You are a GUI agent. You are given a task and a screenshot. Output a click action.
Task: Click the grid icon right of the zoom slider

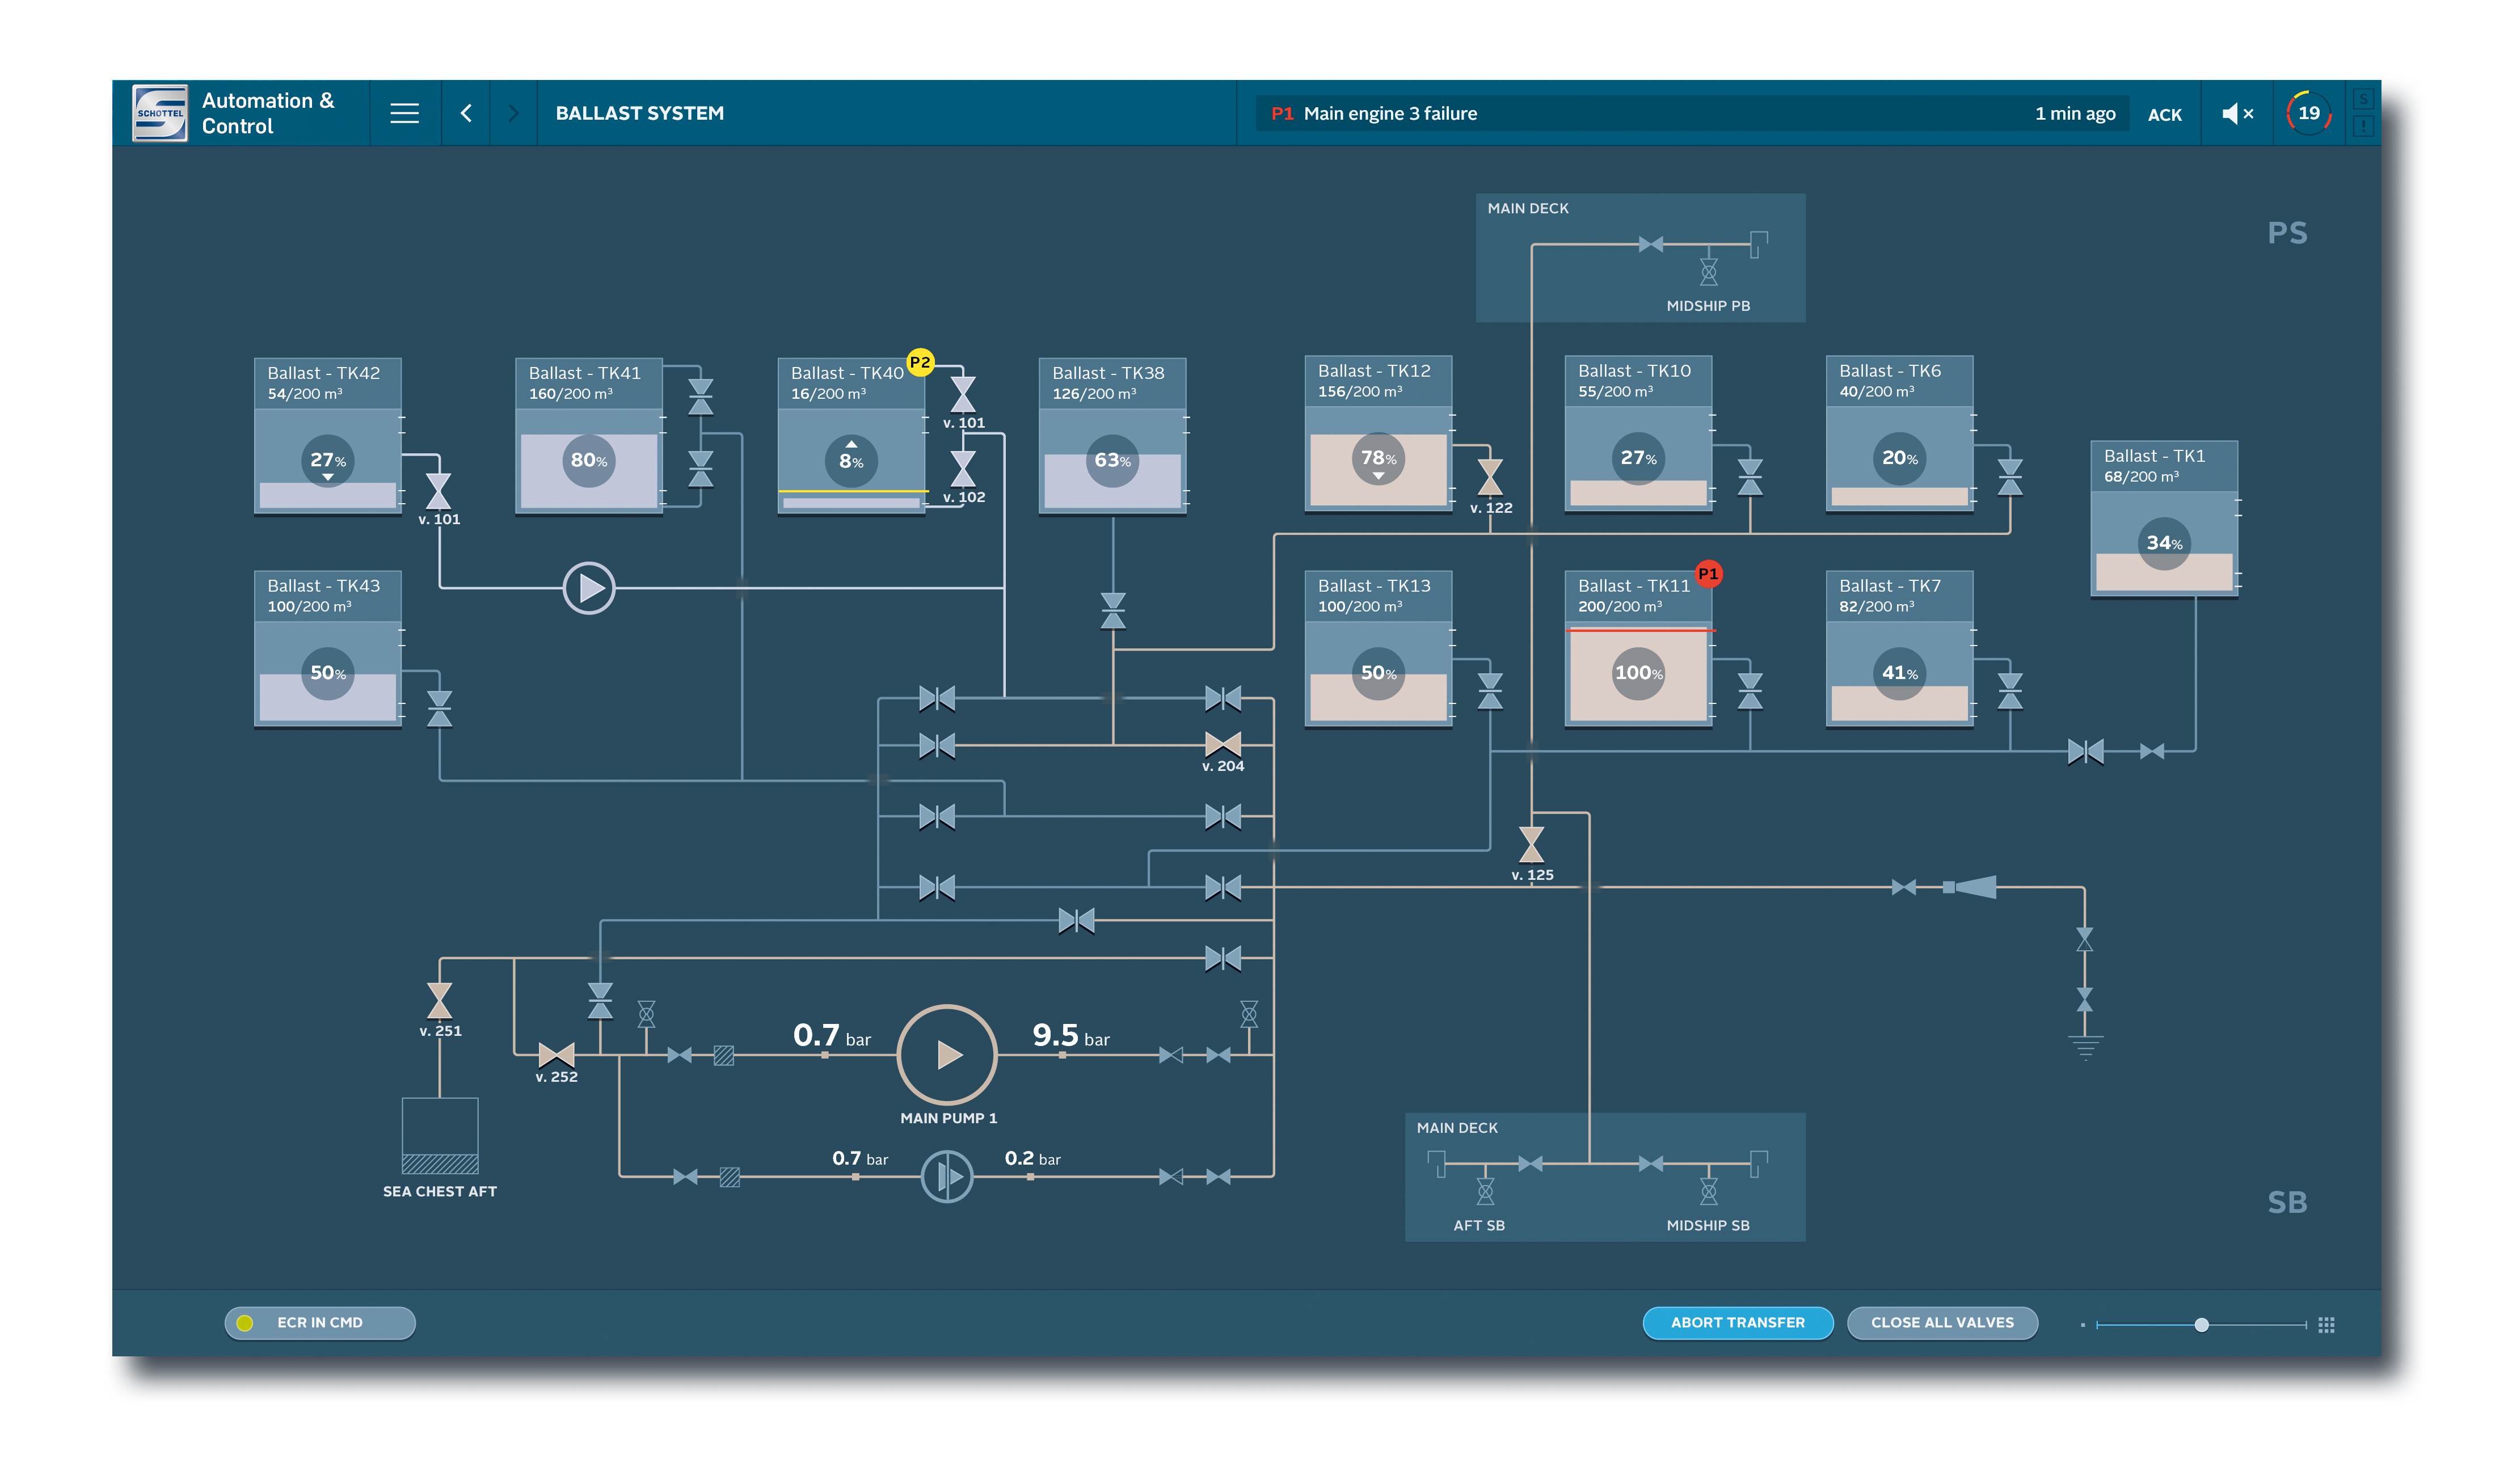[x=2326, y=1324]
